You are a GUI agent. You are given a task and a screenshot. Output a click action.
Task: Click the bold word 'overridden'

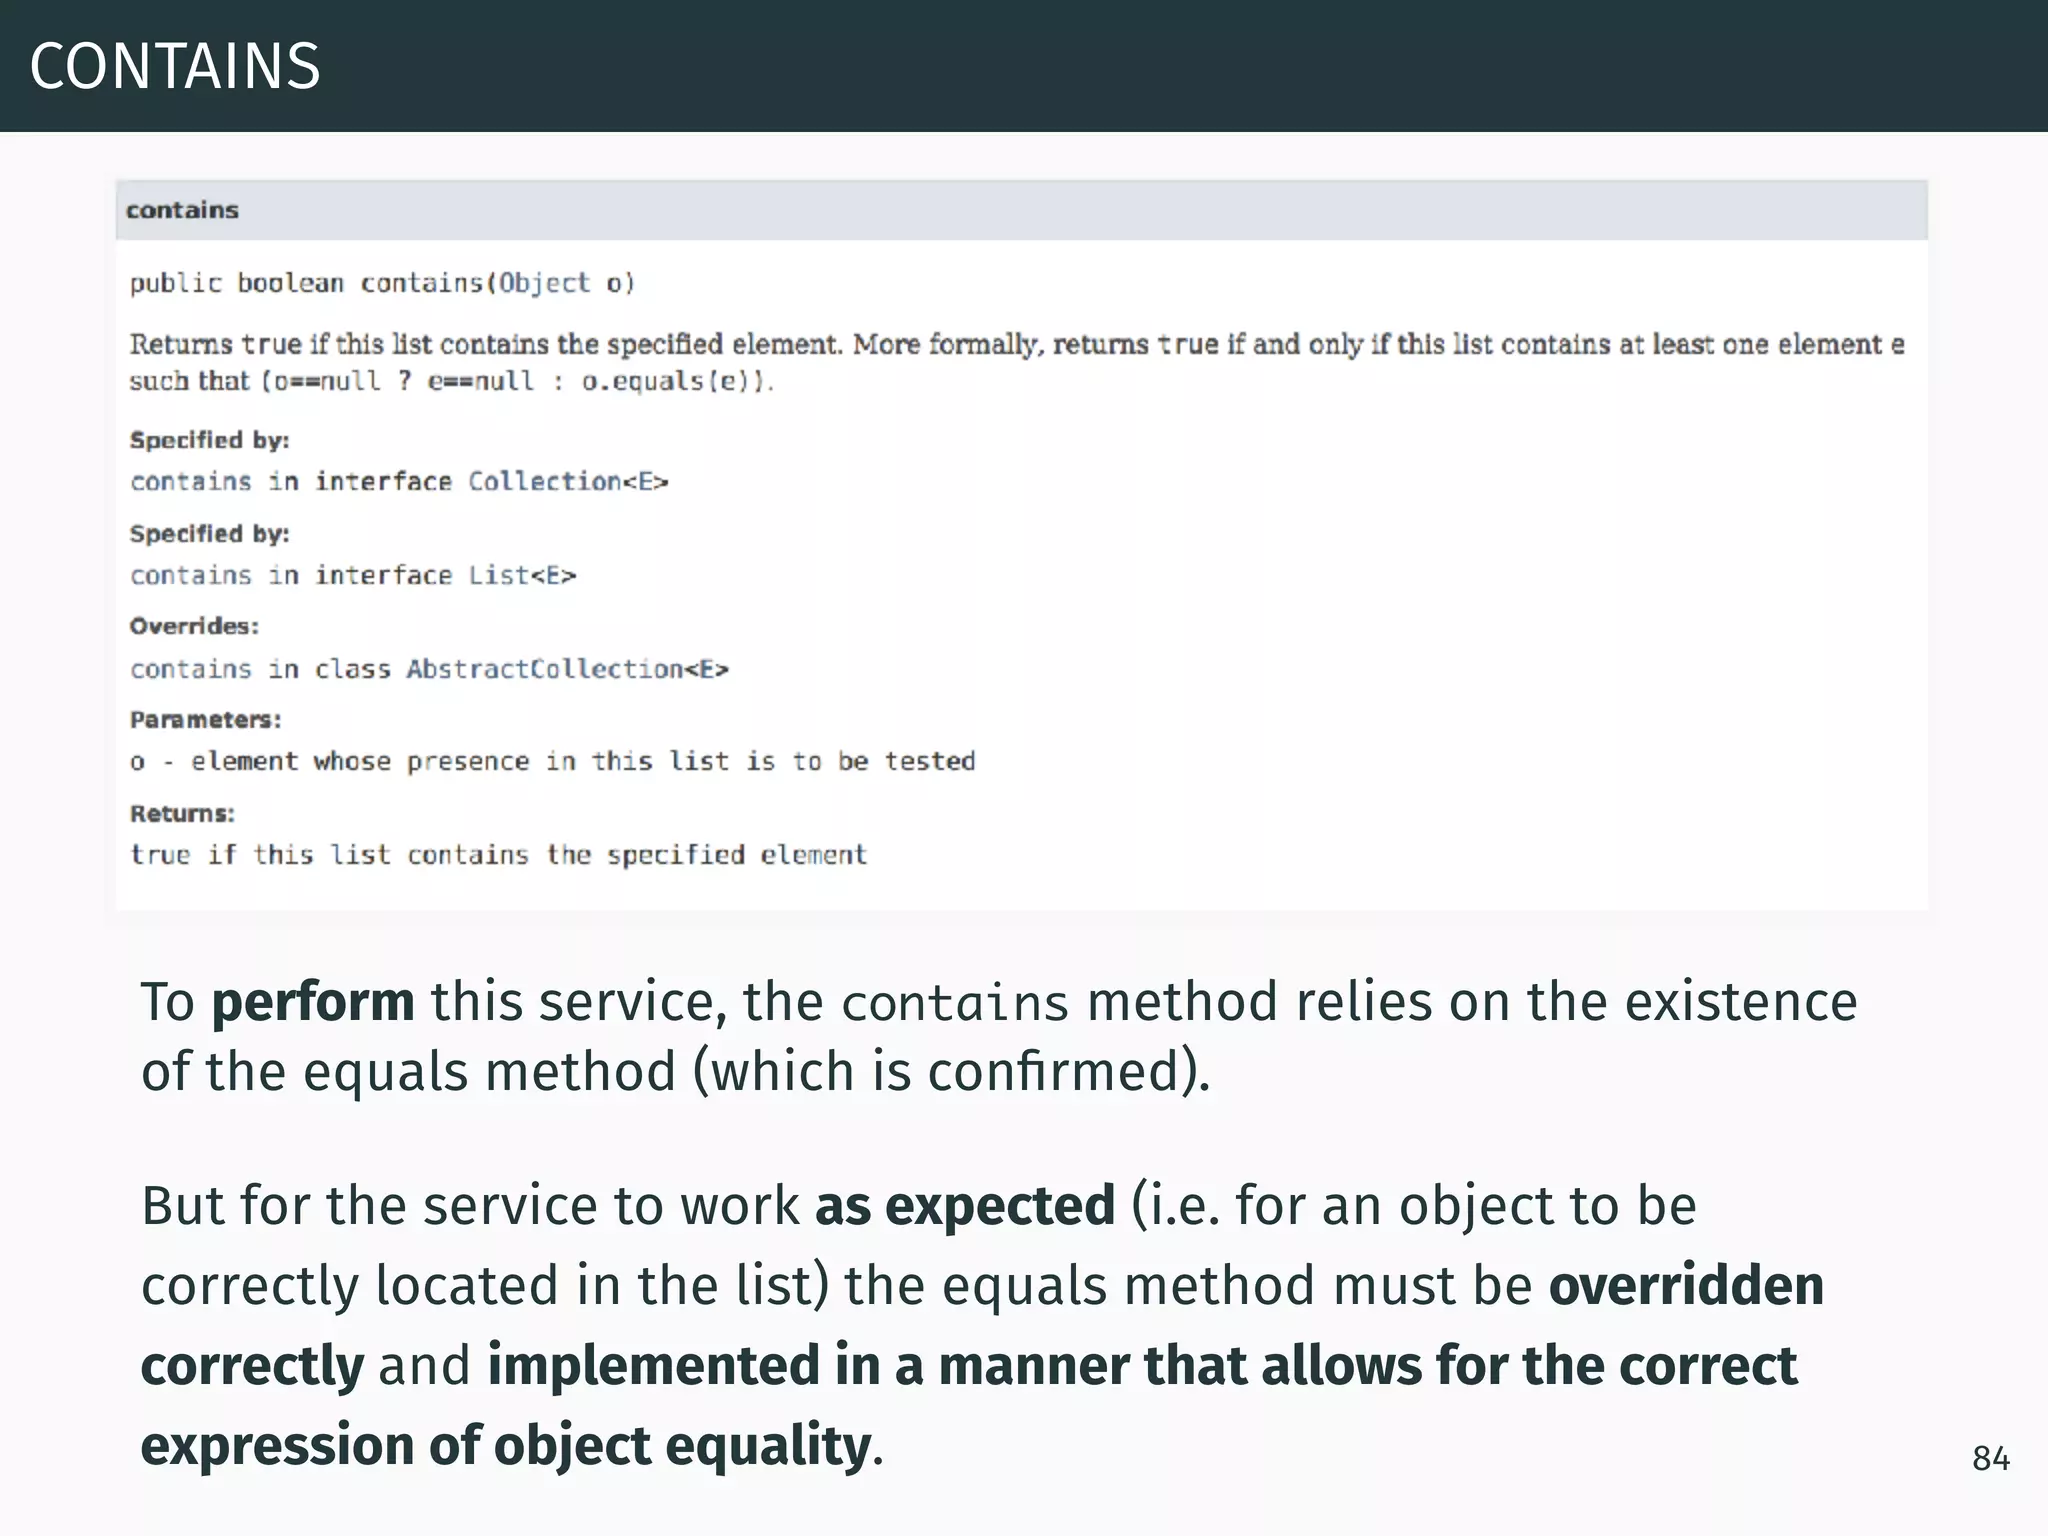click(1686, 1286)
